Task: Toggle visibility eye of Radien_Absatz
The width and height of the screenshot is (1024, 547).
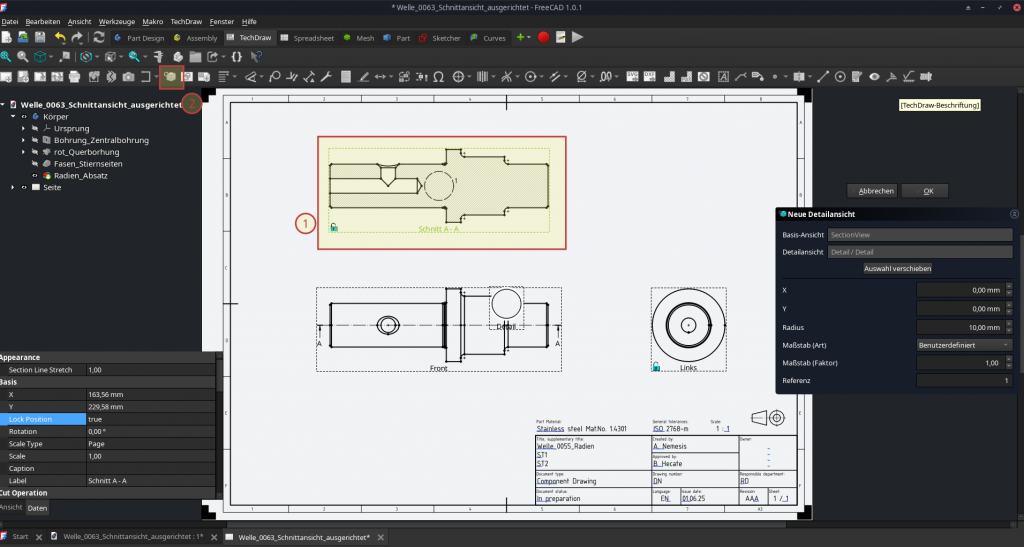Action: (x=35, y=175)
